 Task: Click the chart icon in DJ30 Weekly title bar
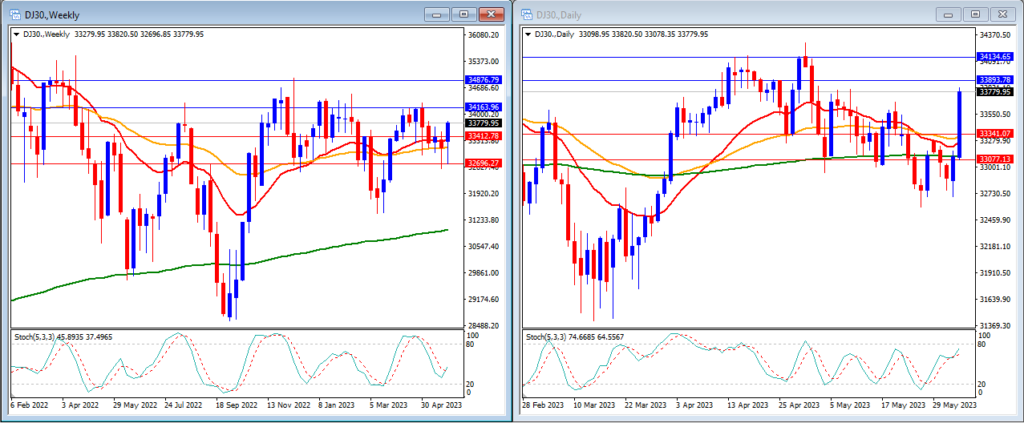point(14,14)
